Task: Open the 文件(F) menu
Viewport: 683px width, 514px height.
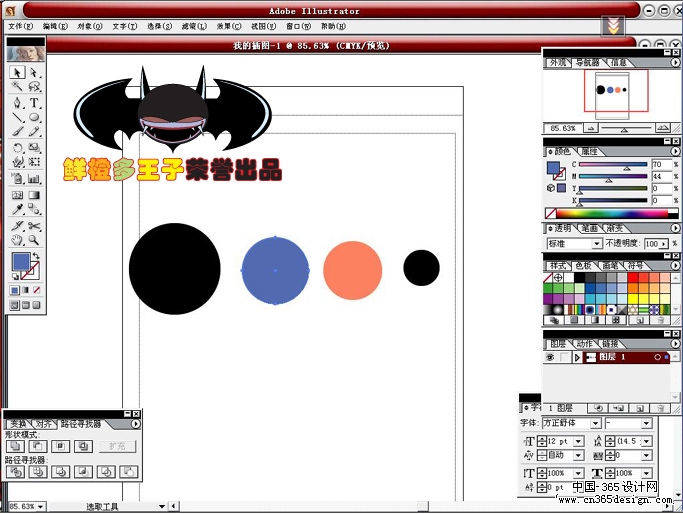Action: (20, 26)
